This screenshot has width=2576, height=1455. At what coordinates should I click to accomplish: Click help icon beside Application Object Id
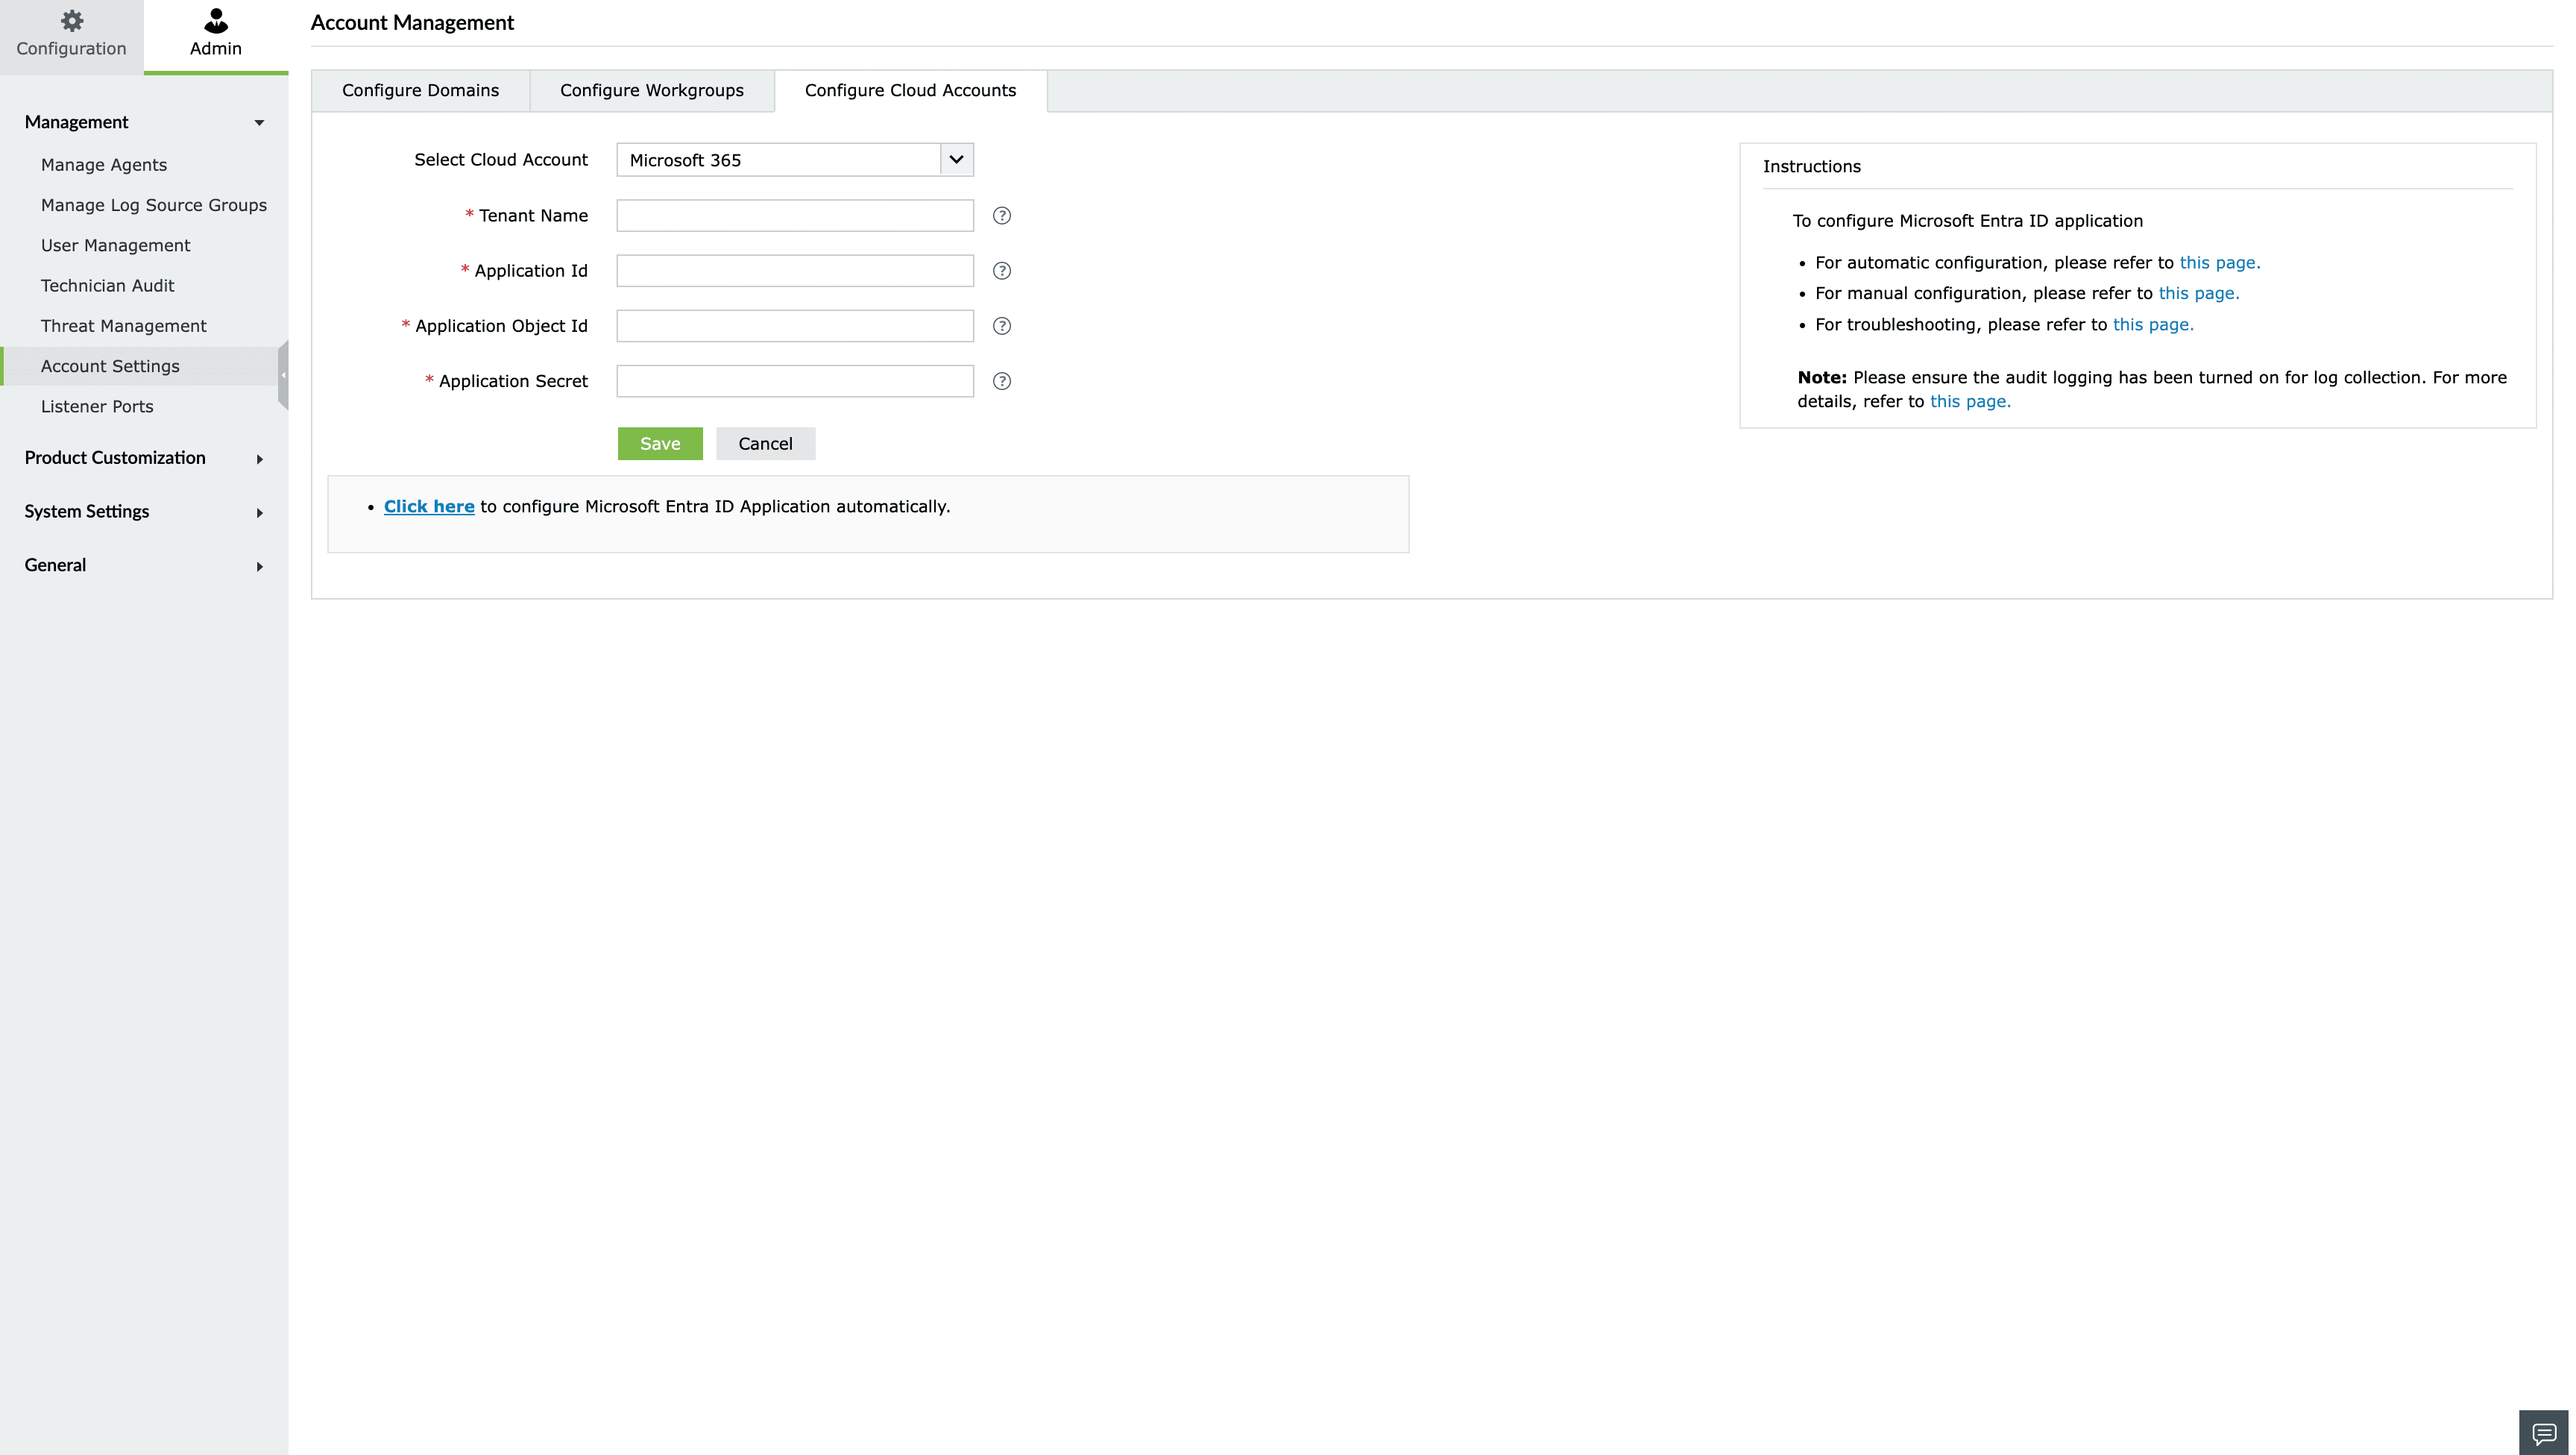(x=1001, y=326)
